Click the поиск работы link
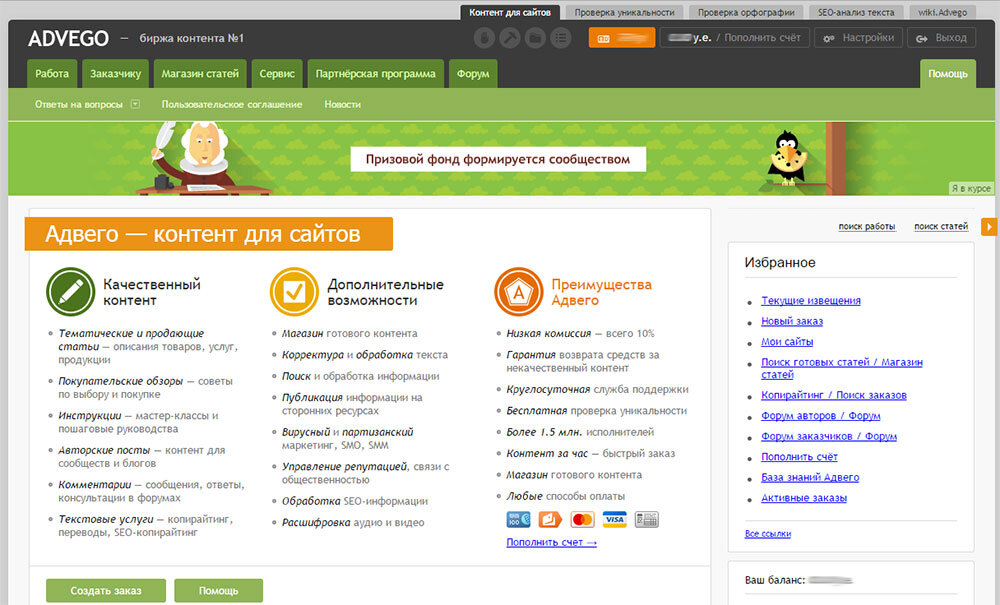Viewport: 1000px width, 605px height. (x=867, y=226)
